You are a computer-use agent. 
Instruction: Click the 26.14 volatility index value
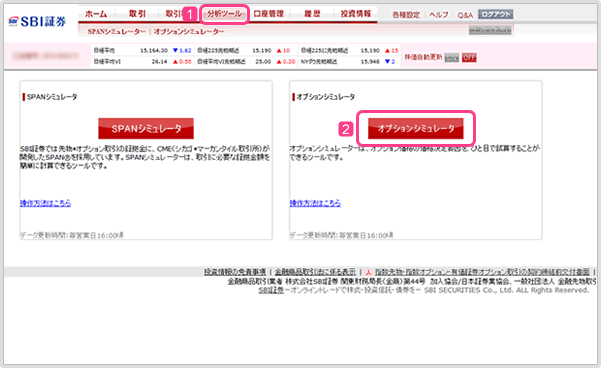[159, 62]
